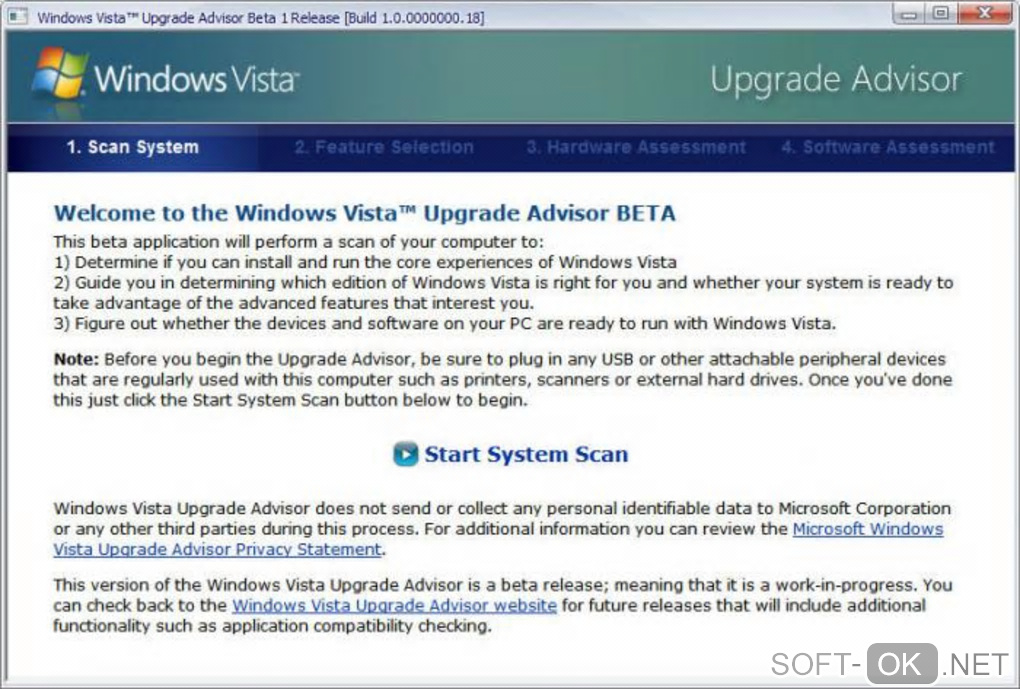The width and height of the screenshot is (1020, 689).
Task: Start System Scan via the text link
Action: (526, 454)
